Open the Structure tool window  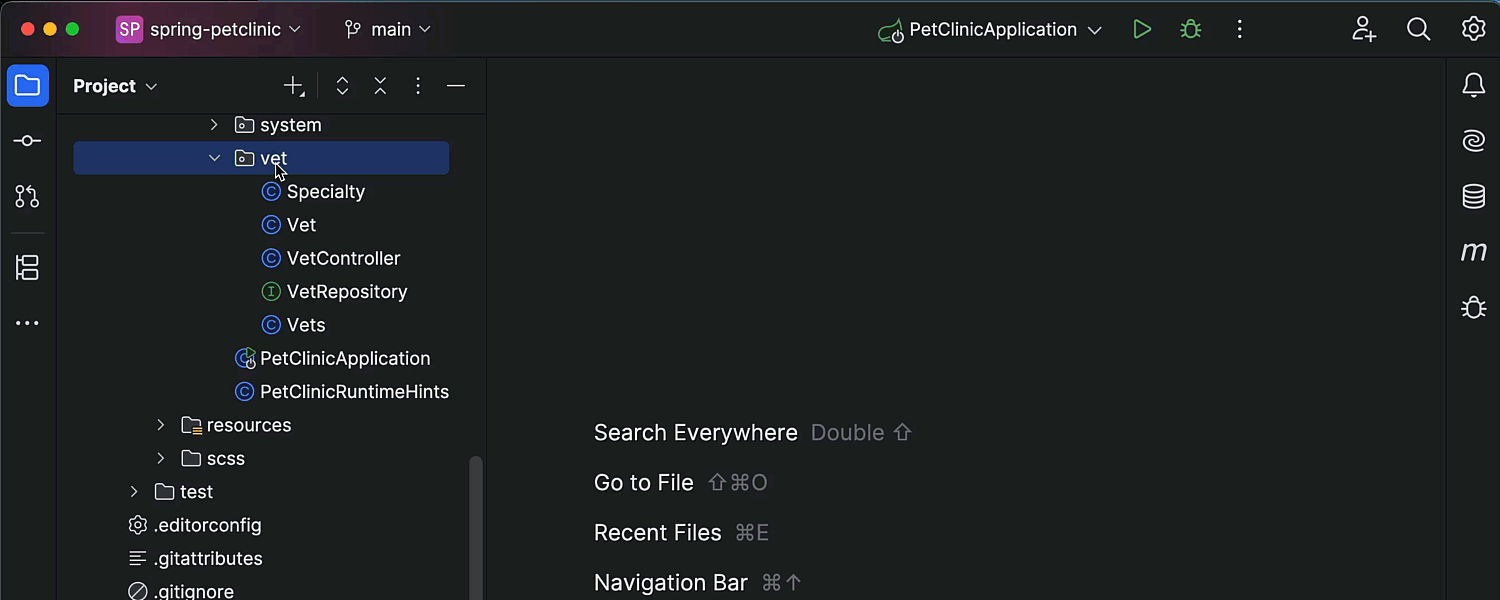[27, 267]
